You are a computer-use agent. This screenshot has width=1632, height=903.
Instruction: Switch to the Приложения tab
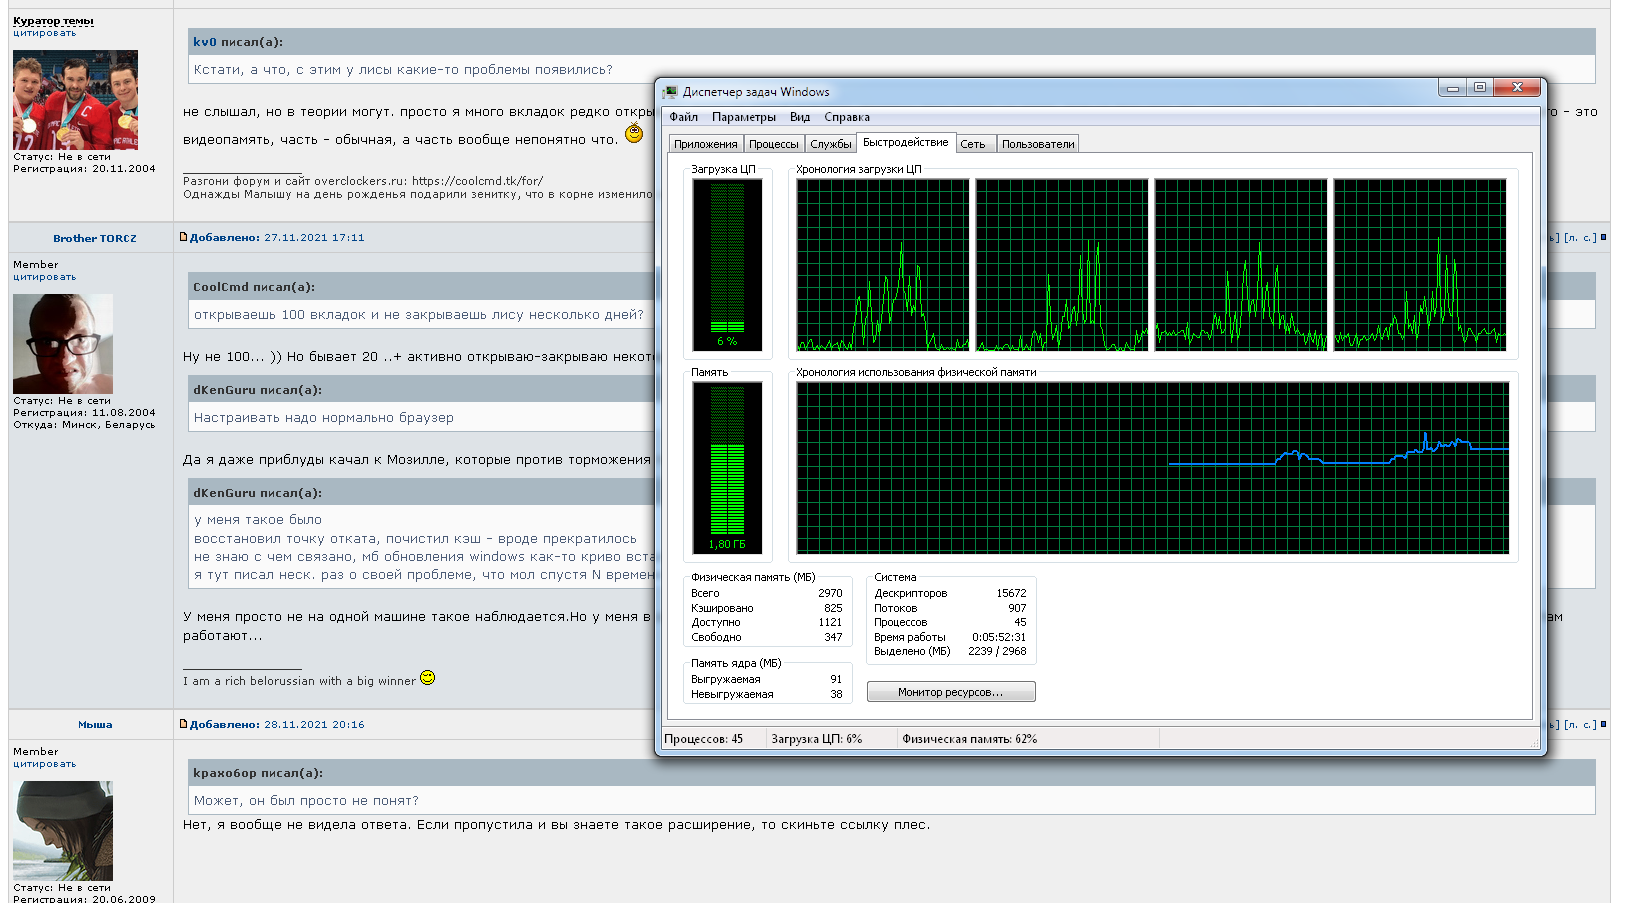(705, 144)
